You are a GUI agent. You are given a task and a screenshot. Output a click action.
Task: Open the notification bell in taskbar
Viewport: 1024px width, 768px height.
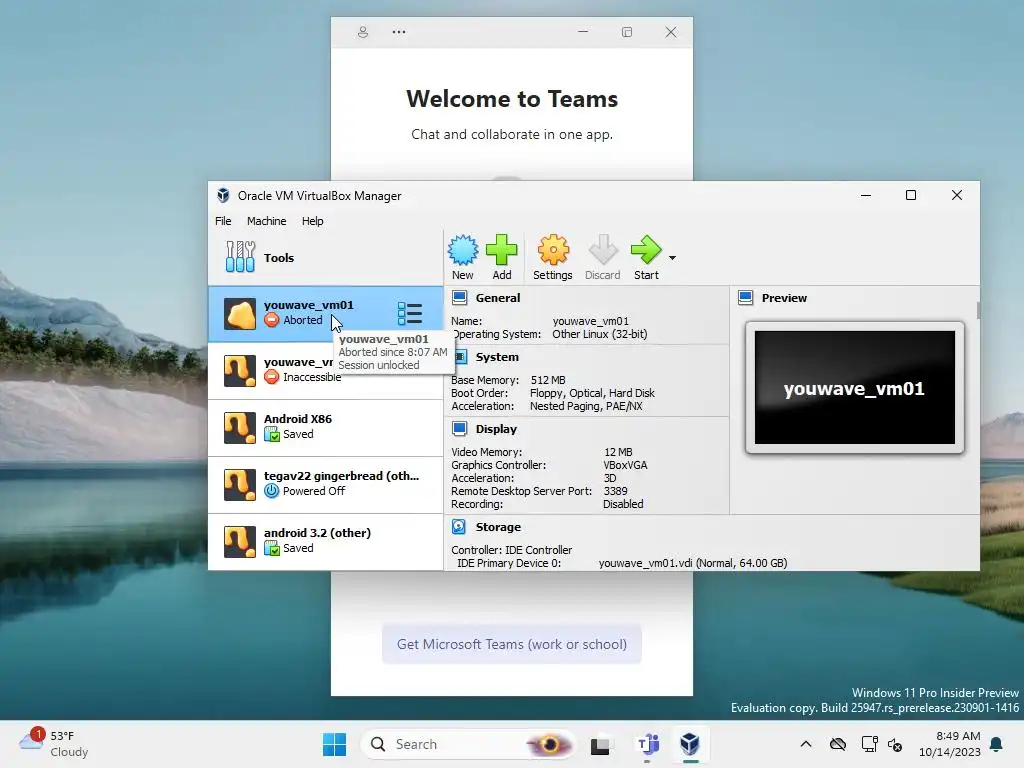(x=997, y=744)
